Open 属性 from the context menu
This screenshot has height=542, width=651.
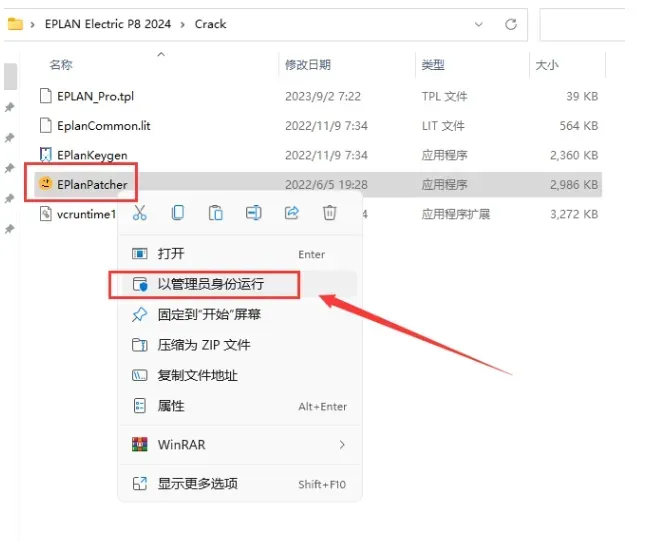(x=240, y=405)
